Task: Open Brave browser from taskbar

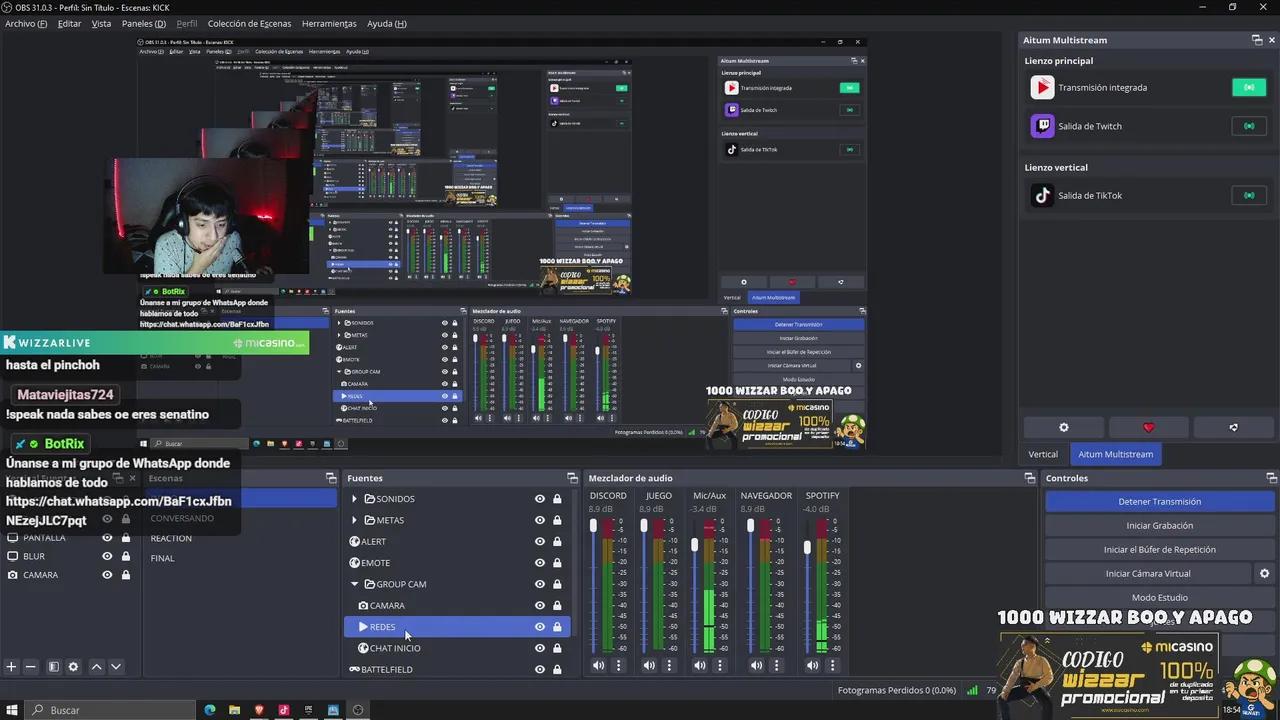Action: coord(259,710)
